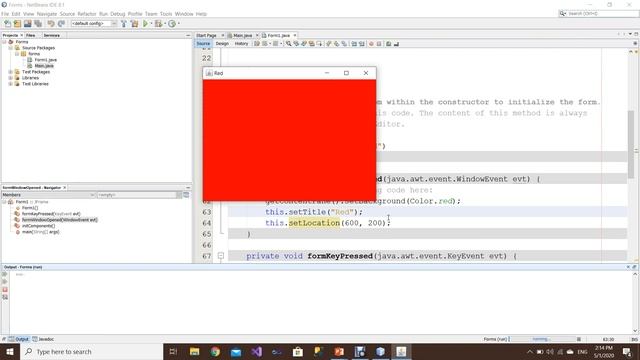Click the Windows Start button
This screenshot has width=640, height=360.
coord(10,351)
